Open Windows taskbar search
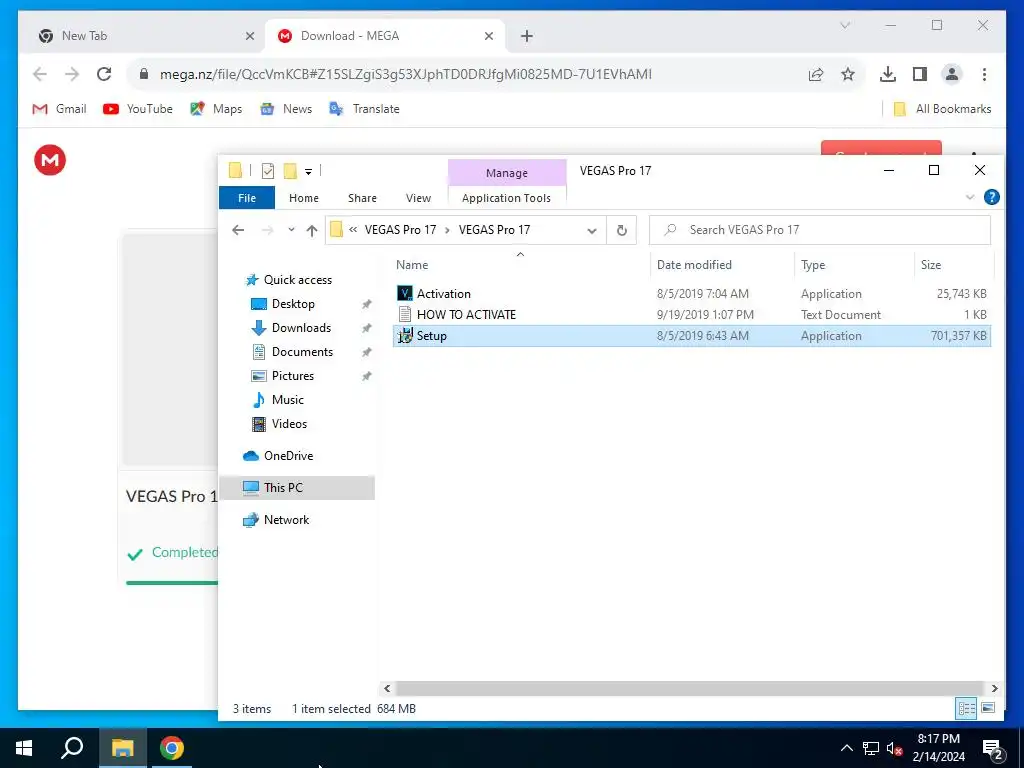Screen dimensions: 1024x768 [72, 748]
